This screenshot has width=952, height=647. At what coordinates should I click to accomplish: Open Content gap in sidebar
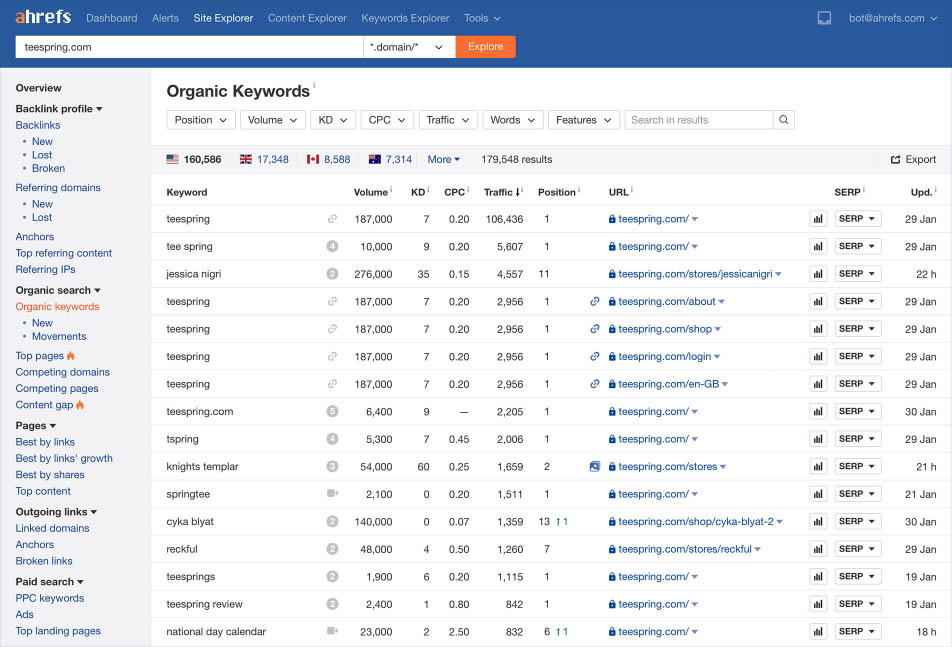tap(44, 405)
